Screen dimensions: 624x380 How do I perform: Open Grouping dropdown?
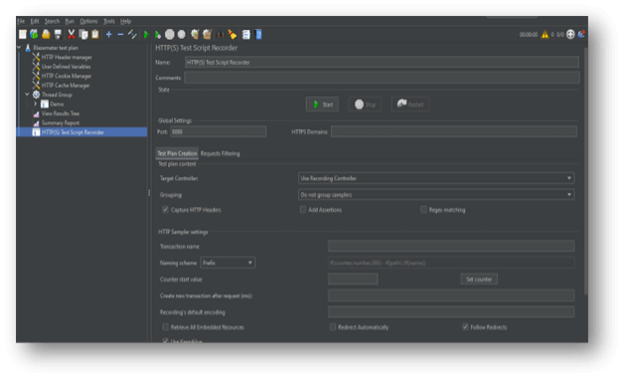click(x=436, y=195)
